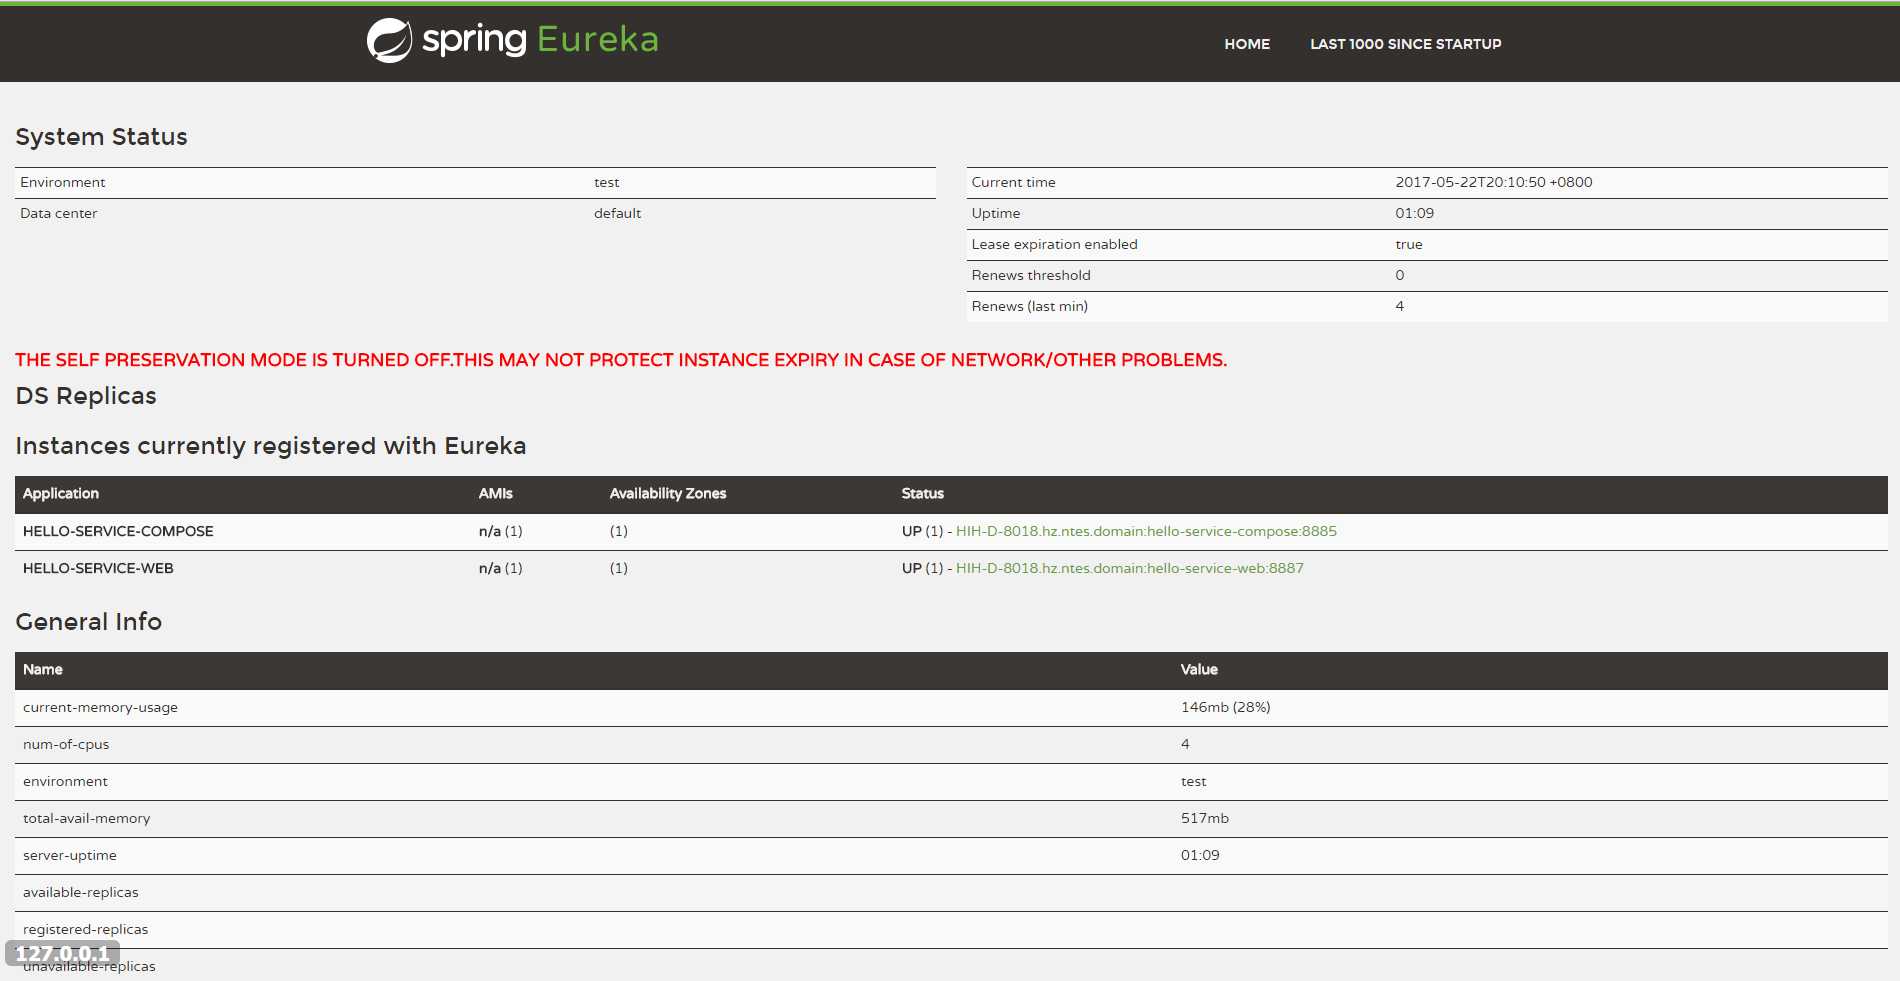Click the Instances currently registered with Eureka heading
The width and height of the screenshot is (1900, 981).
pyautogui.click(x=270, y=446)
